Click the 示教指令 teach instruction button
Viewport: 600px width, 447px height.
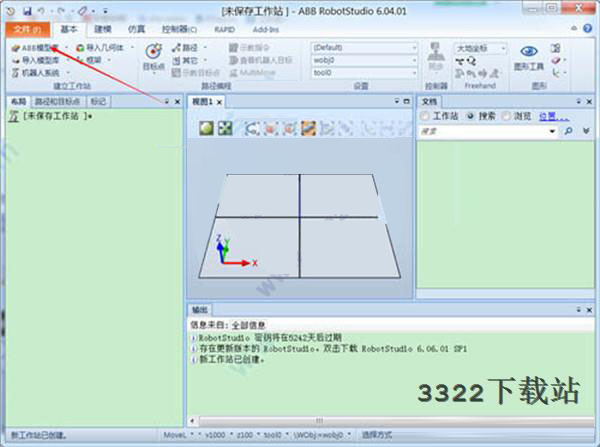point(249,47)
